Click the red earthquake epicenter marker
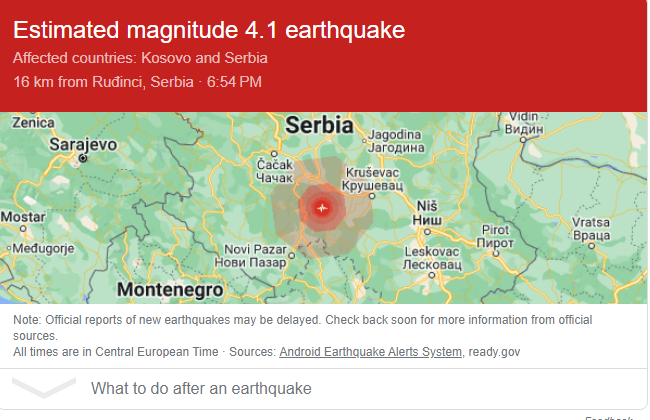Image resolution: width=650 pixels, height=420 pixels. [x=321, y=207]
